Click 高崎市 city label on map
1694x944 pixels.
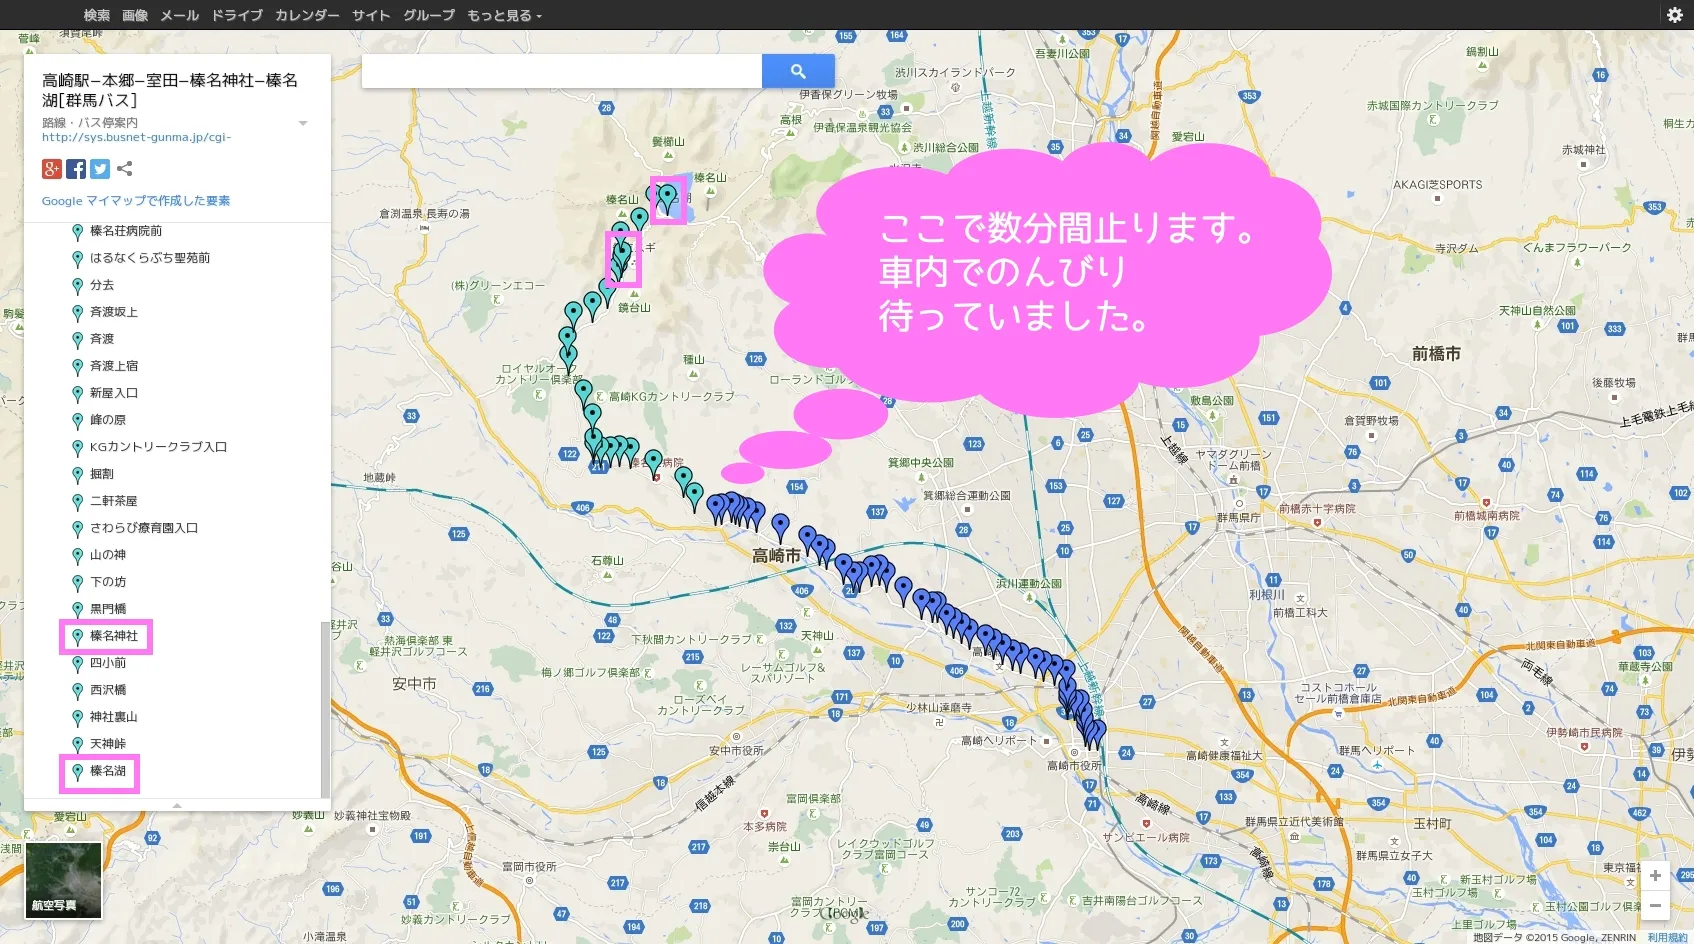click(776, 556)
